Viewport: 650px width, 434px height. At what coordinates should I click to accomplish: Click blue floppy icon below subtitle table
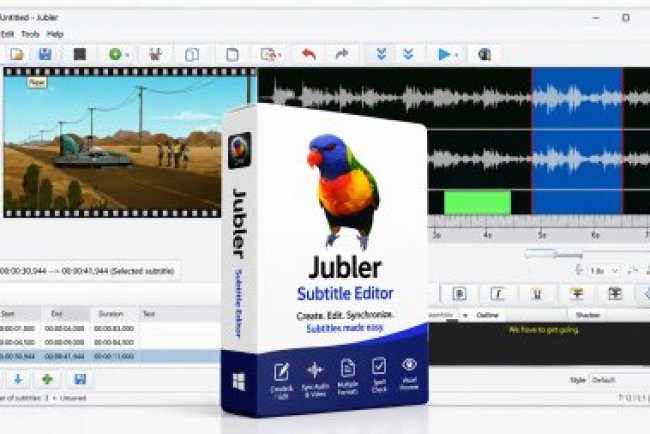point(80,379)
